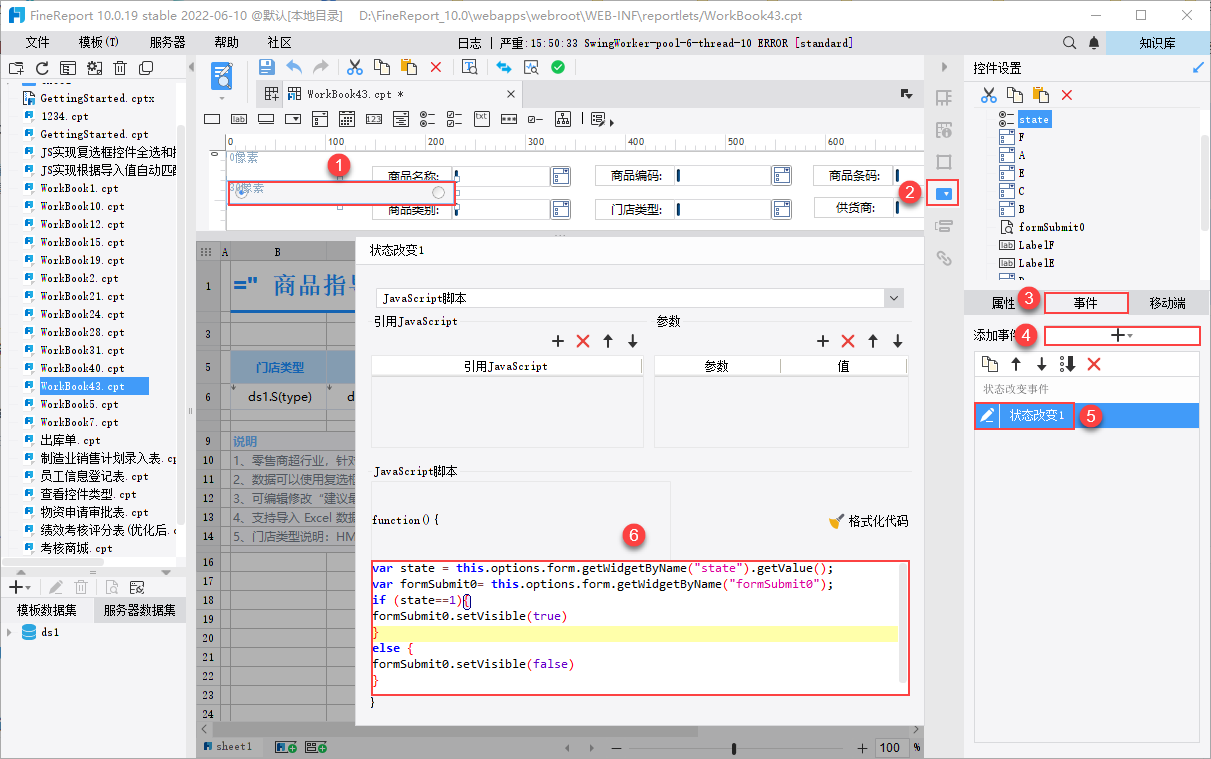Select the label 'lab' widget in widget bar
This screenshot has height=759, width=1211.
[x=238, y=119]
